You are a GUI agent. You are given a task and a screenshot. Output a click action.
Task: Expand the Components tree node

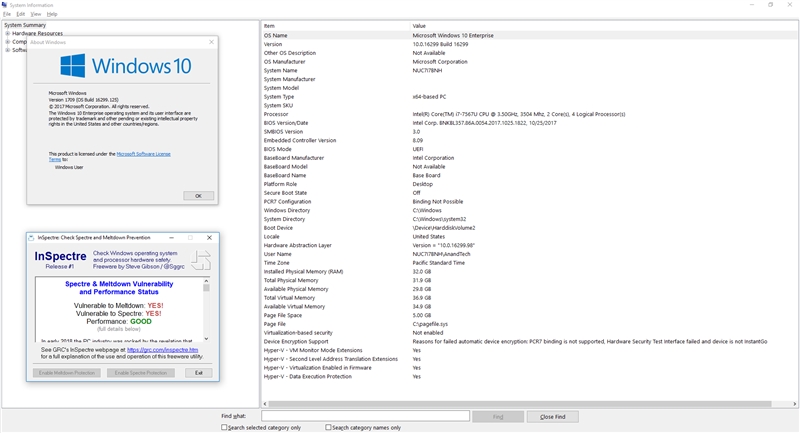pos(8,42)
